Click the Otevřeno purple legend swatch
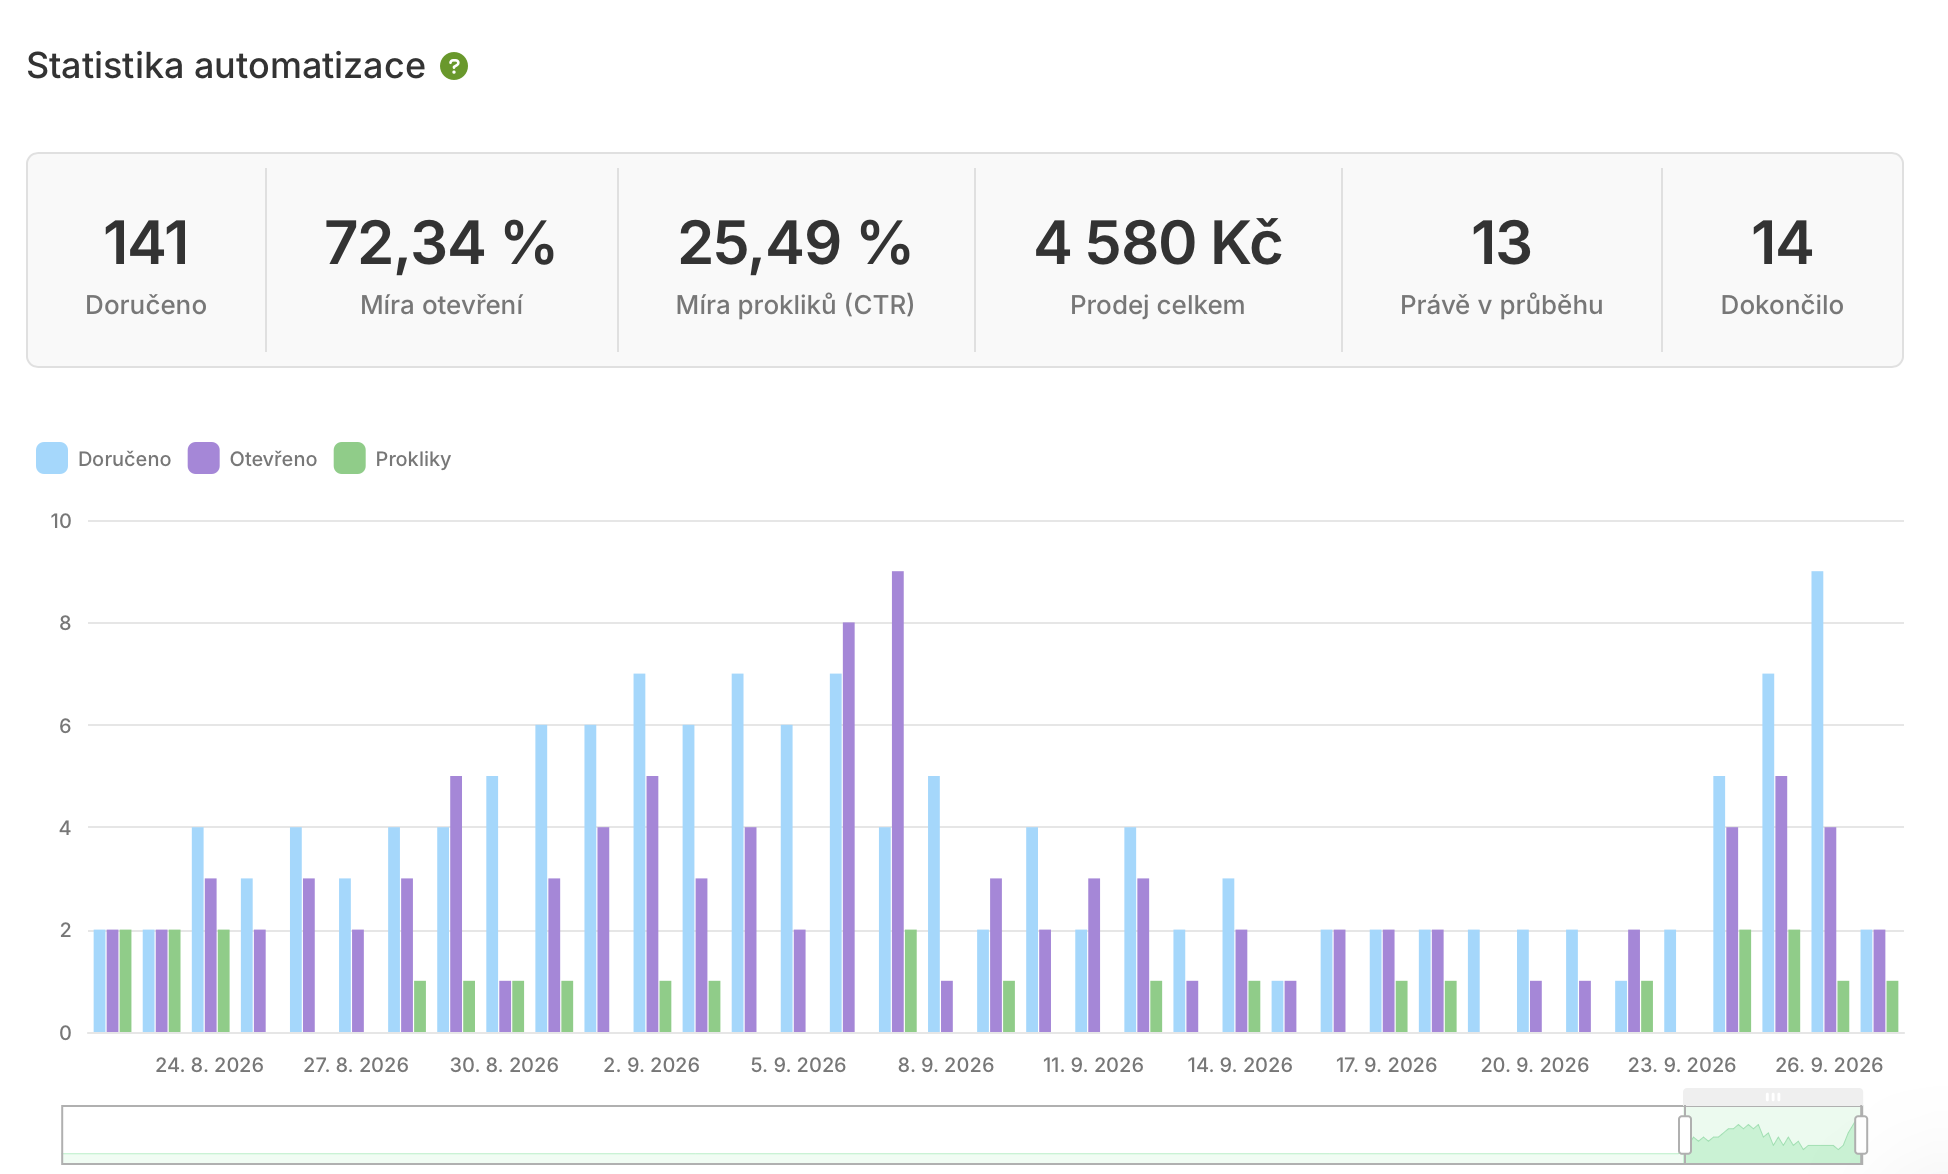This screenshot has width=1948, height=1174. (x=204, y=458)
